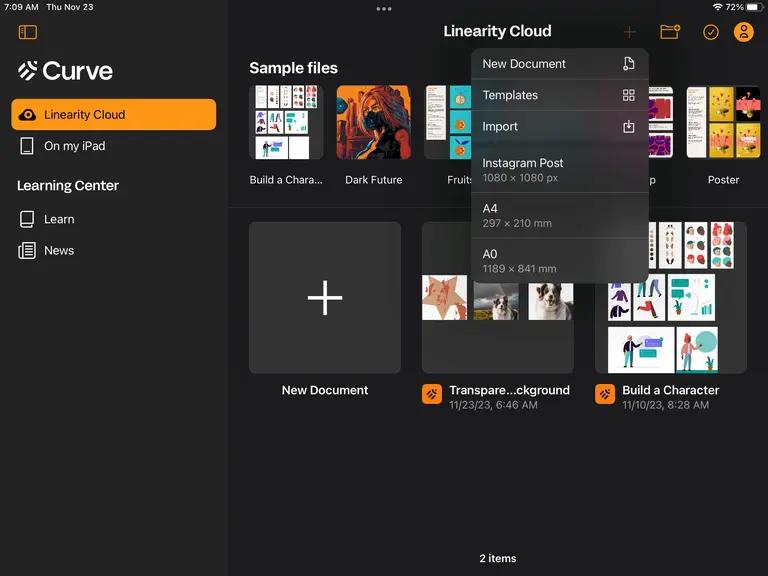
Task: Click orange Curve icon beside Transpare...ckground
Action: (432, 394)
